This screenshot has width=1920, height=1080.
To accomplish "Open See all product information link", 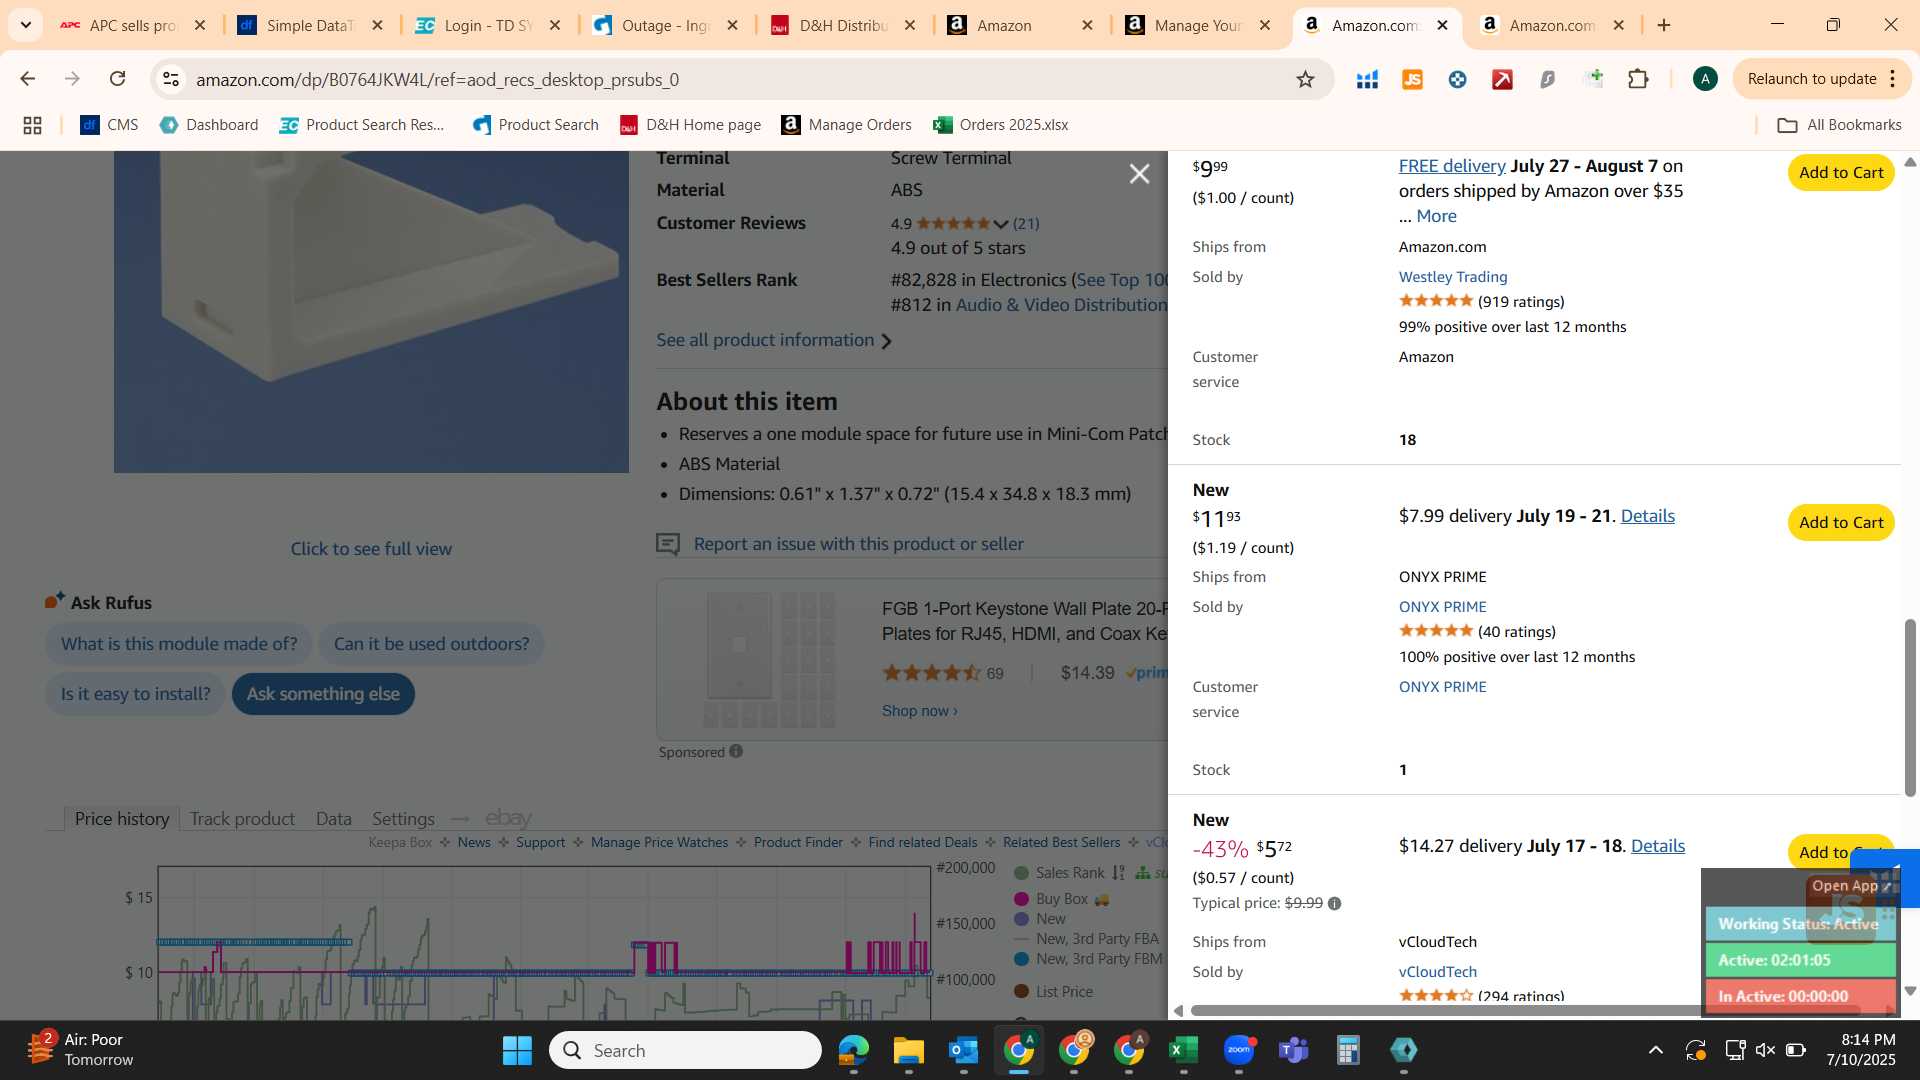I will (774, 340).
